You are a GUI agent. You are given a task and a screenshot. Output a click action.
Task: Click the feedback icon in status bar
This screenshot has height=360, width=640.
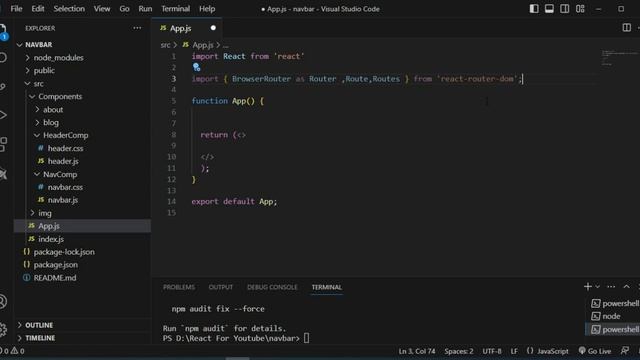coord(625,351)
